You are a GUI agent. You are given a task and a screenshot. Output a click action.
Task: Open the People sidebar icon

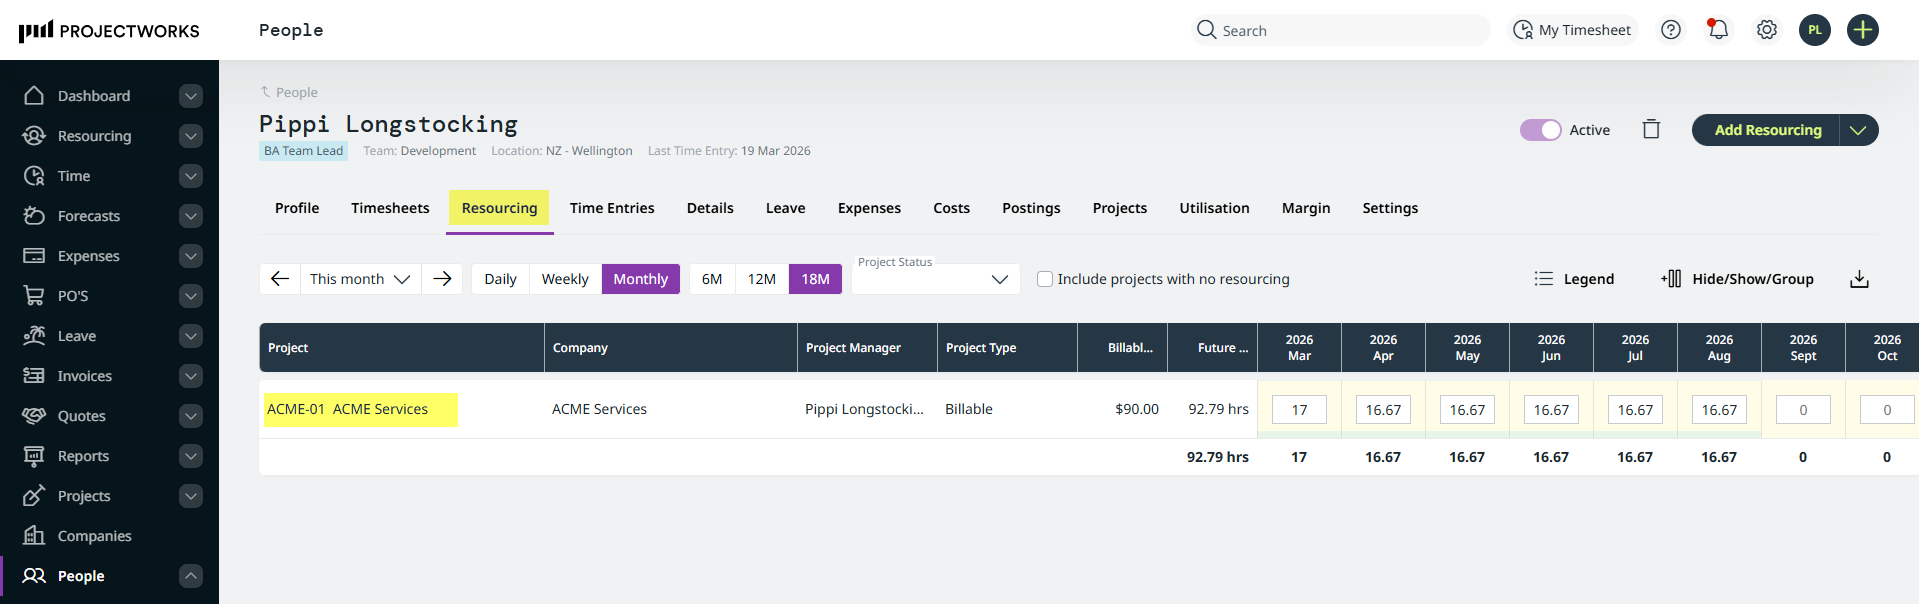click(x=34, y=576)
